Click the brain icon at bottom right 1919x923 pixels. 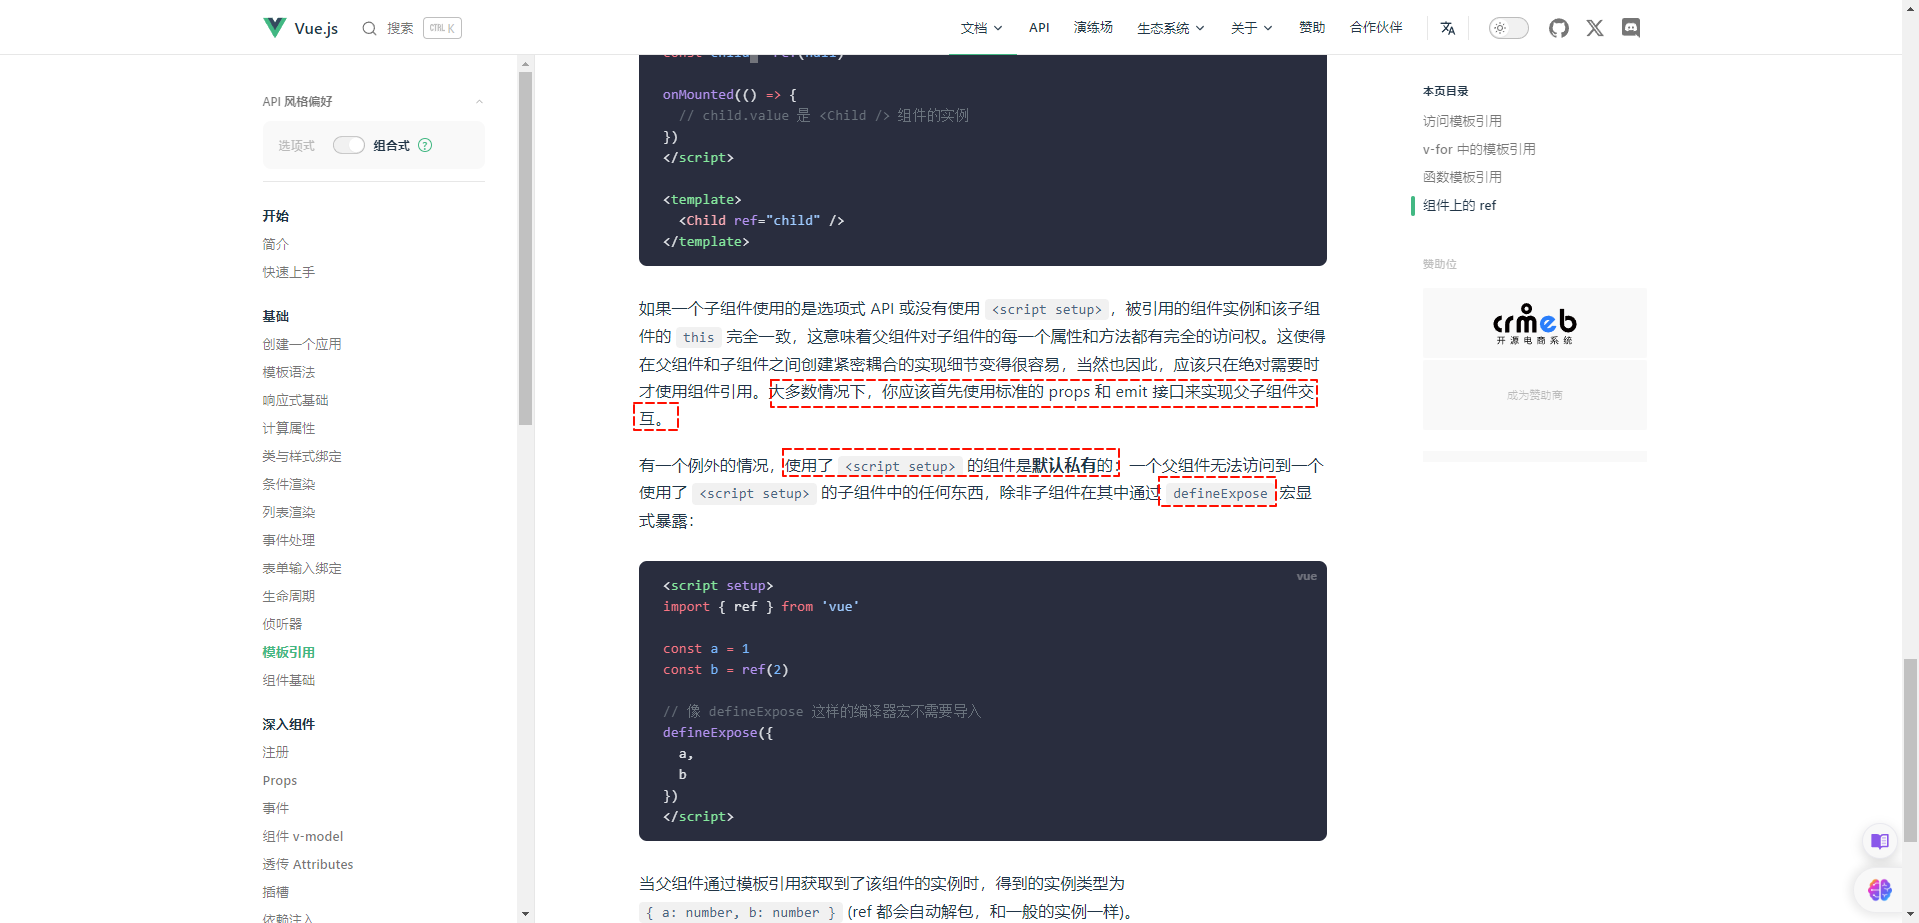pyautogui.click(x=1879, y=889)
